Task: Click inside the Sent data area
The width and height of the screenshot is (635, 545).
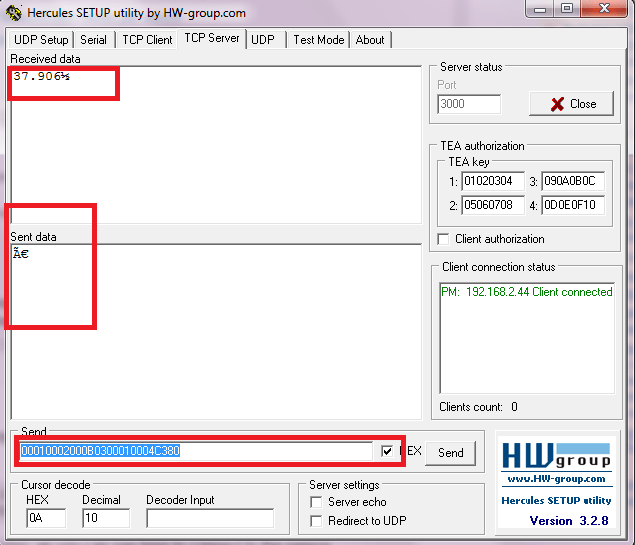Action: [x=216, y=331]
